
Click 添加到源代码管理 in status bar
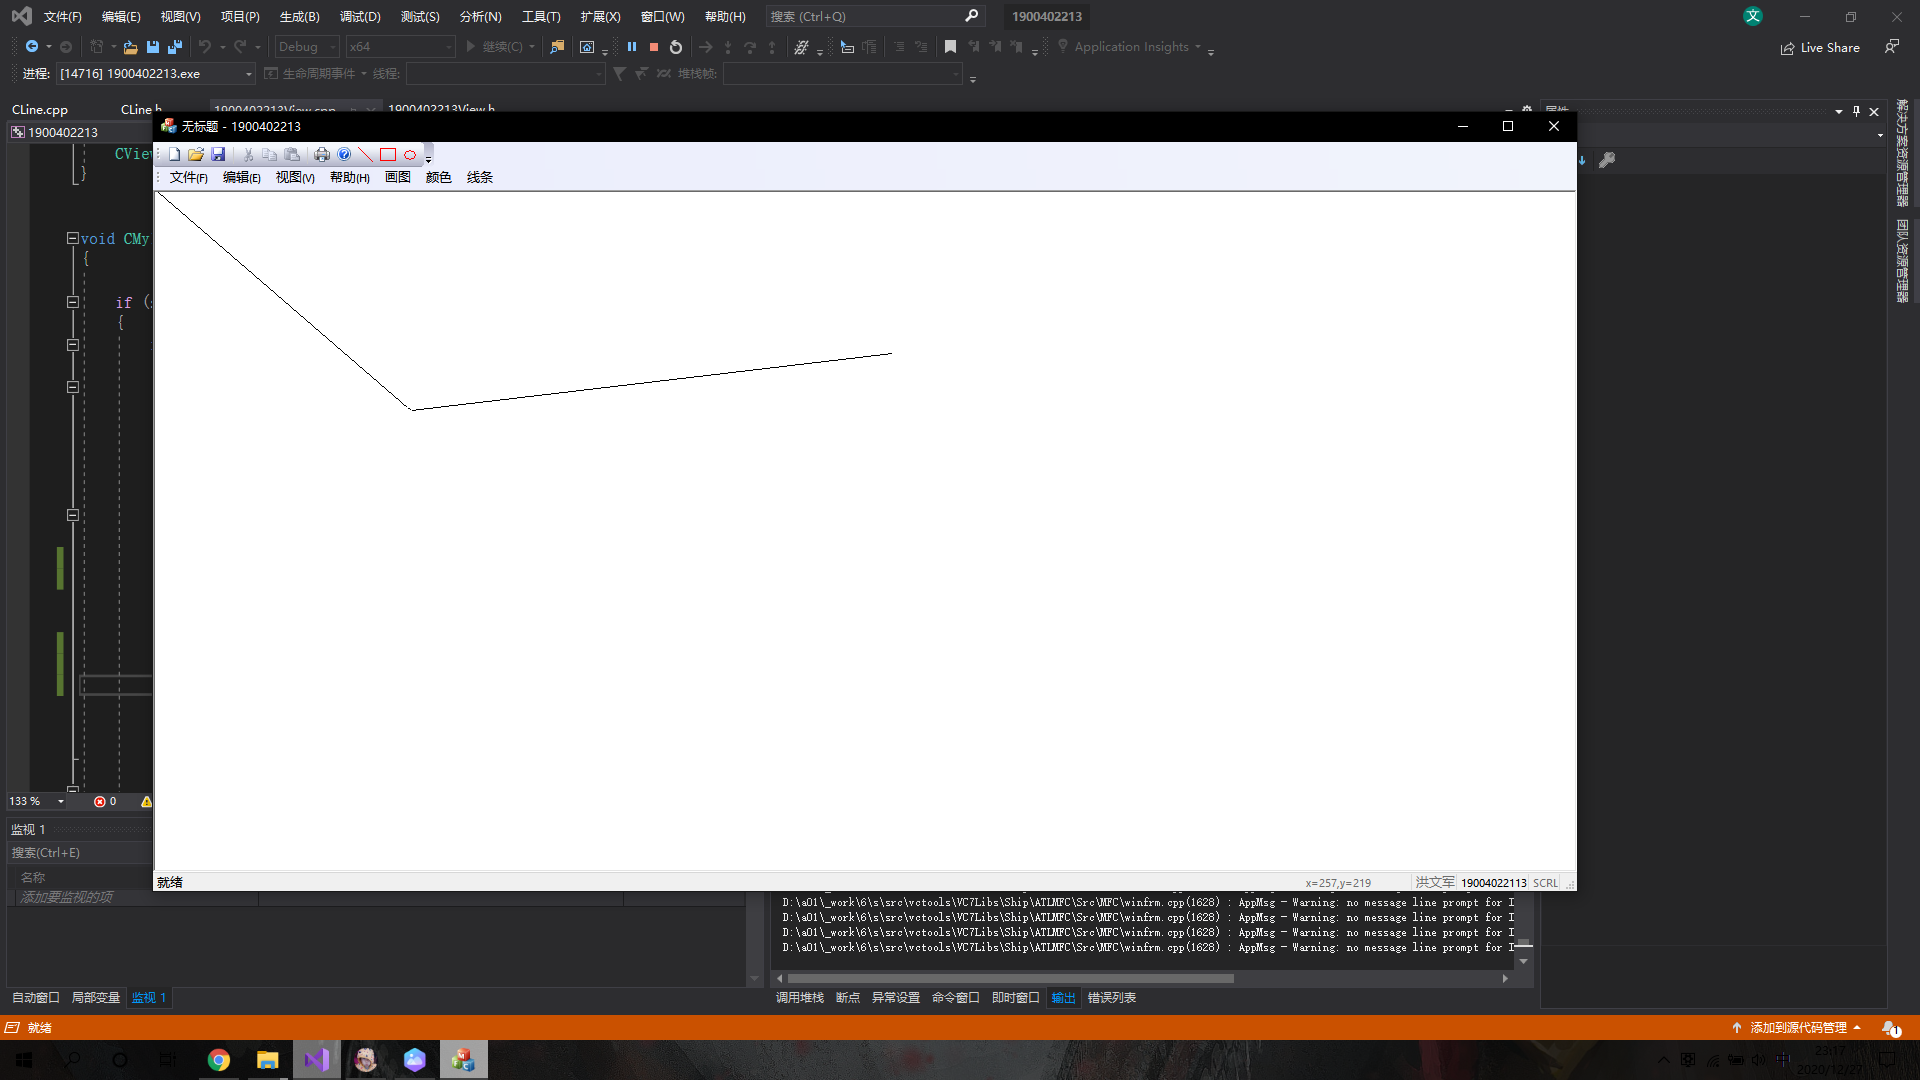(x=1797, y=1027)
